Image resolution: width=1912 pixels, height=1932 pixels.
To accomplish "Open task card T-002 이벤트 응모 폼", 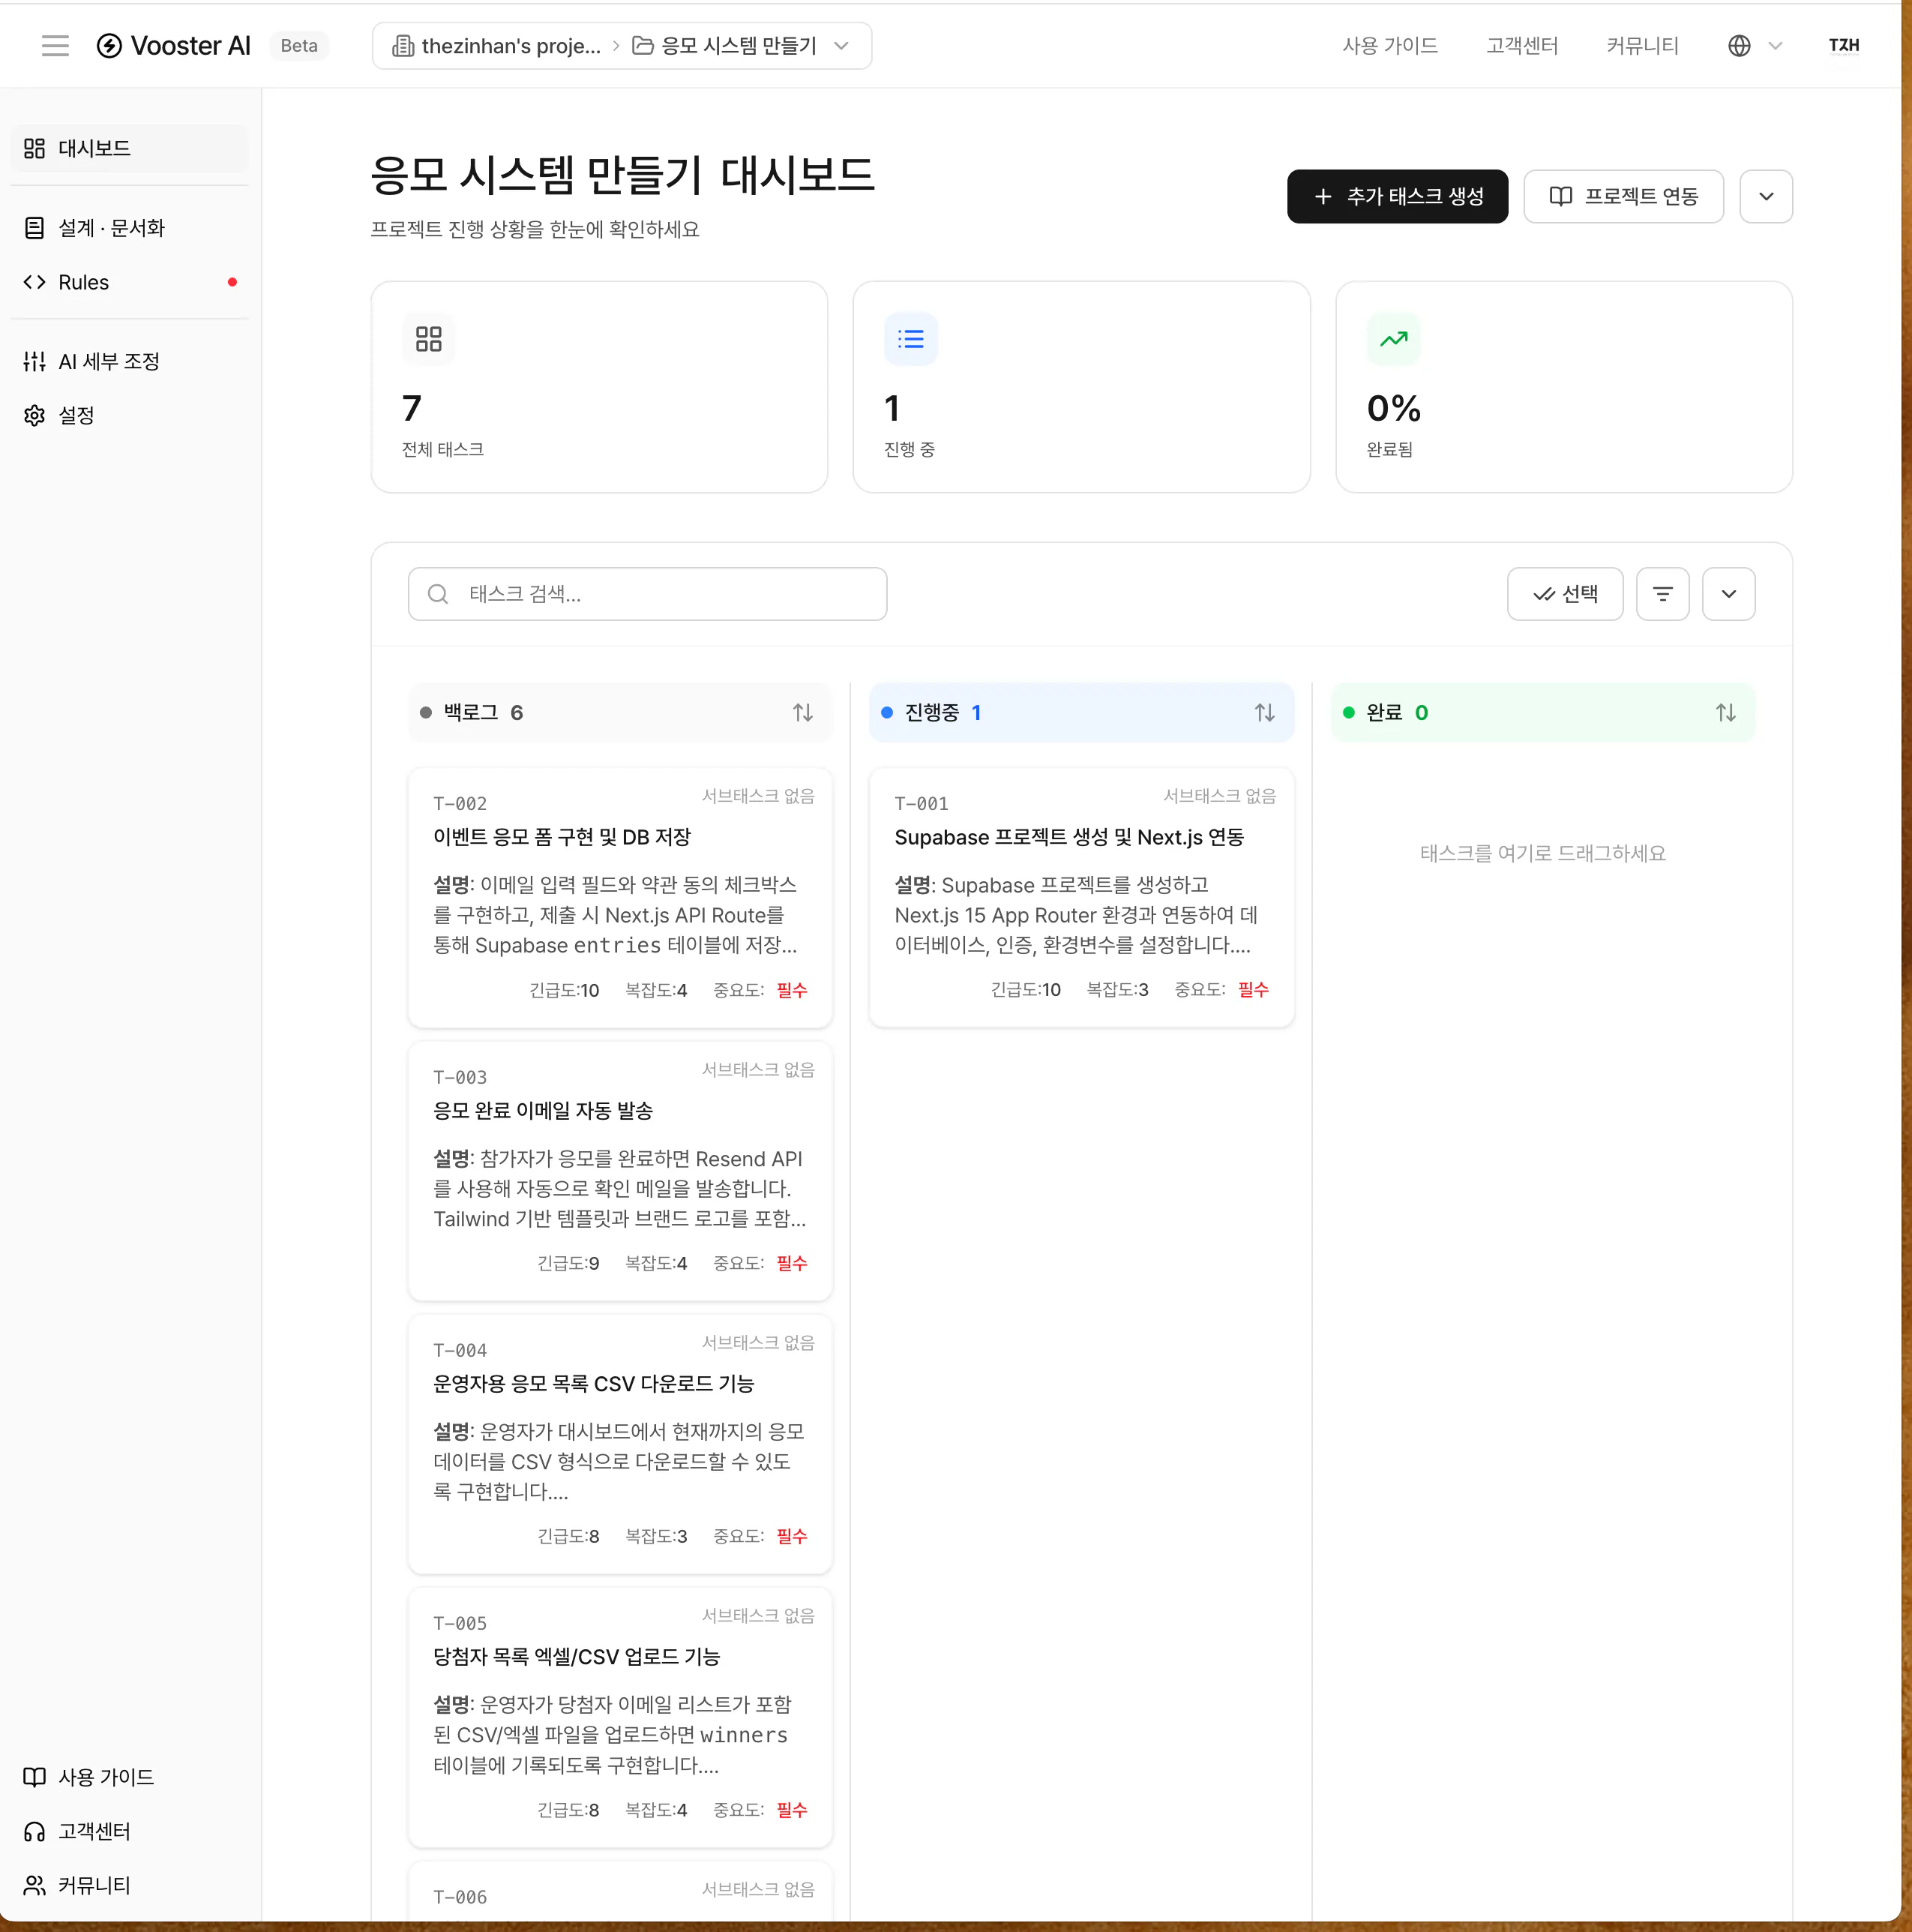I will click(x=620, y=897).
